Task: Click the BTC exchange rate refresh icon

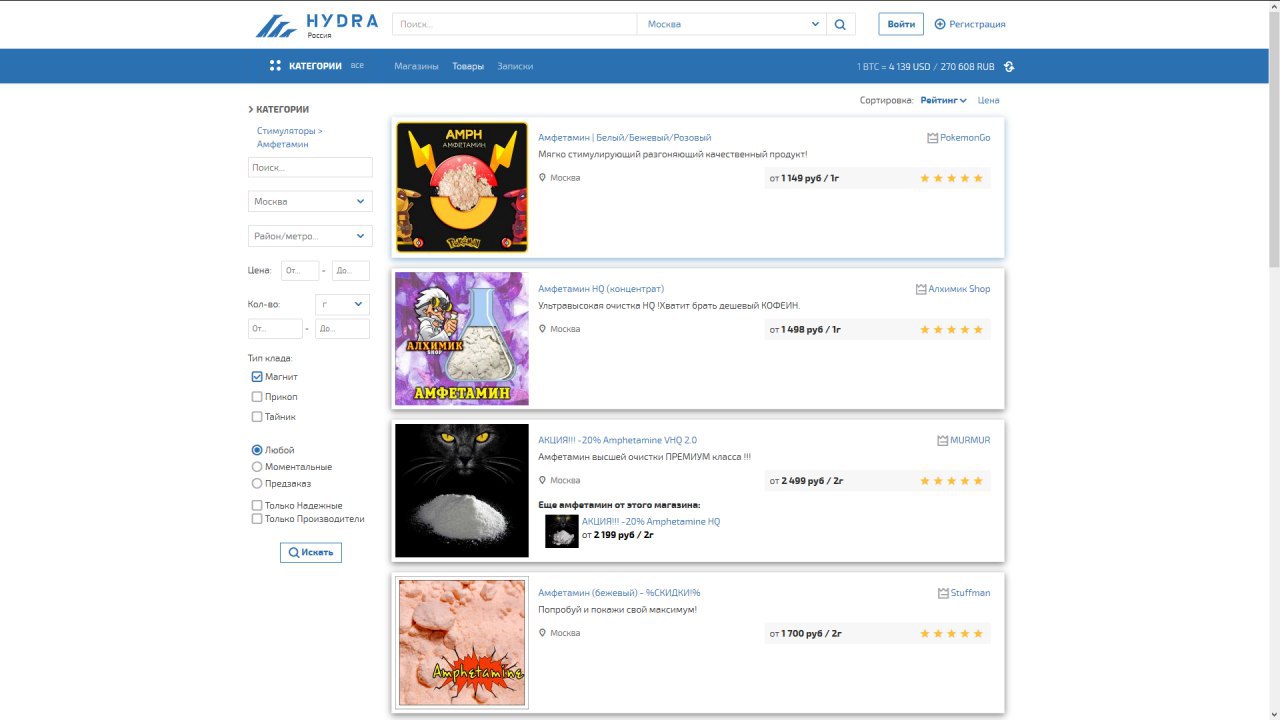Action: [1009, 66]
